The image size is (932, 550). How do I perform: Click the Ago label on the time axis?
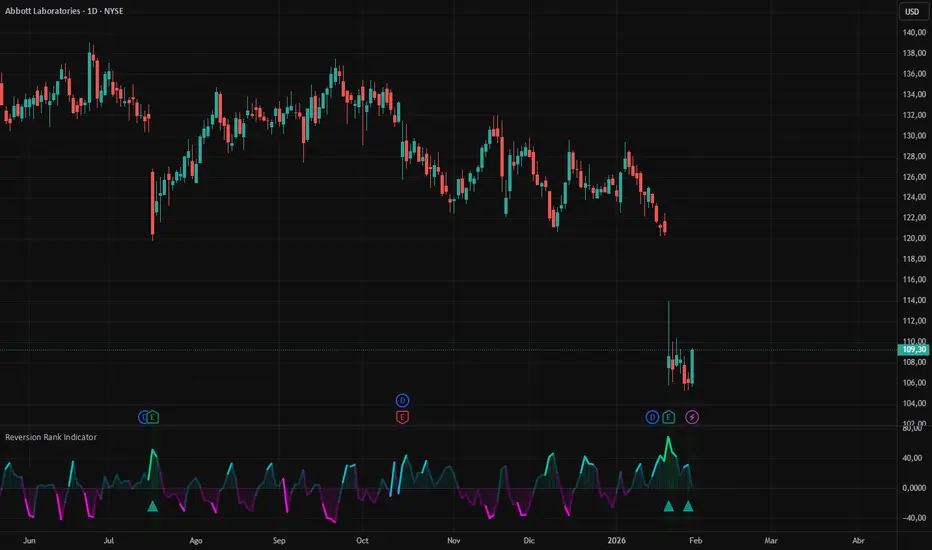coord(196,540)
